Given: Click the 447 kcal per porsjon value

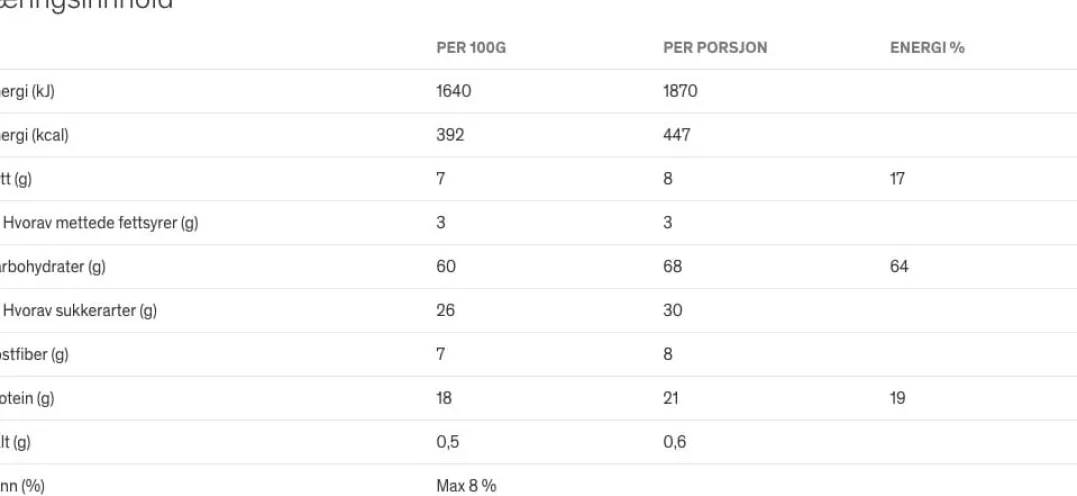Looking at the screenshot, I should tap(677, 135).
